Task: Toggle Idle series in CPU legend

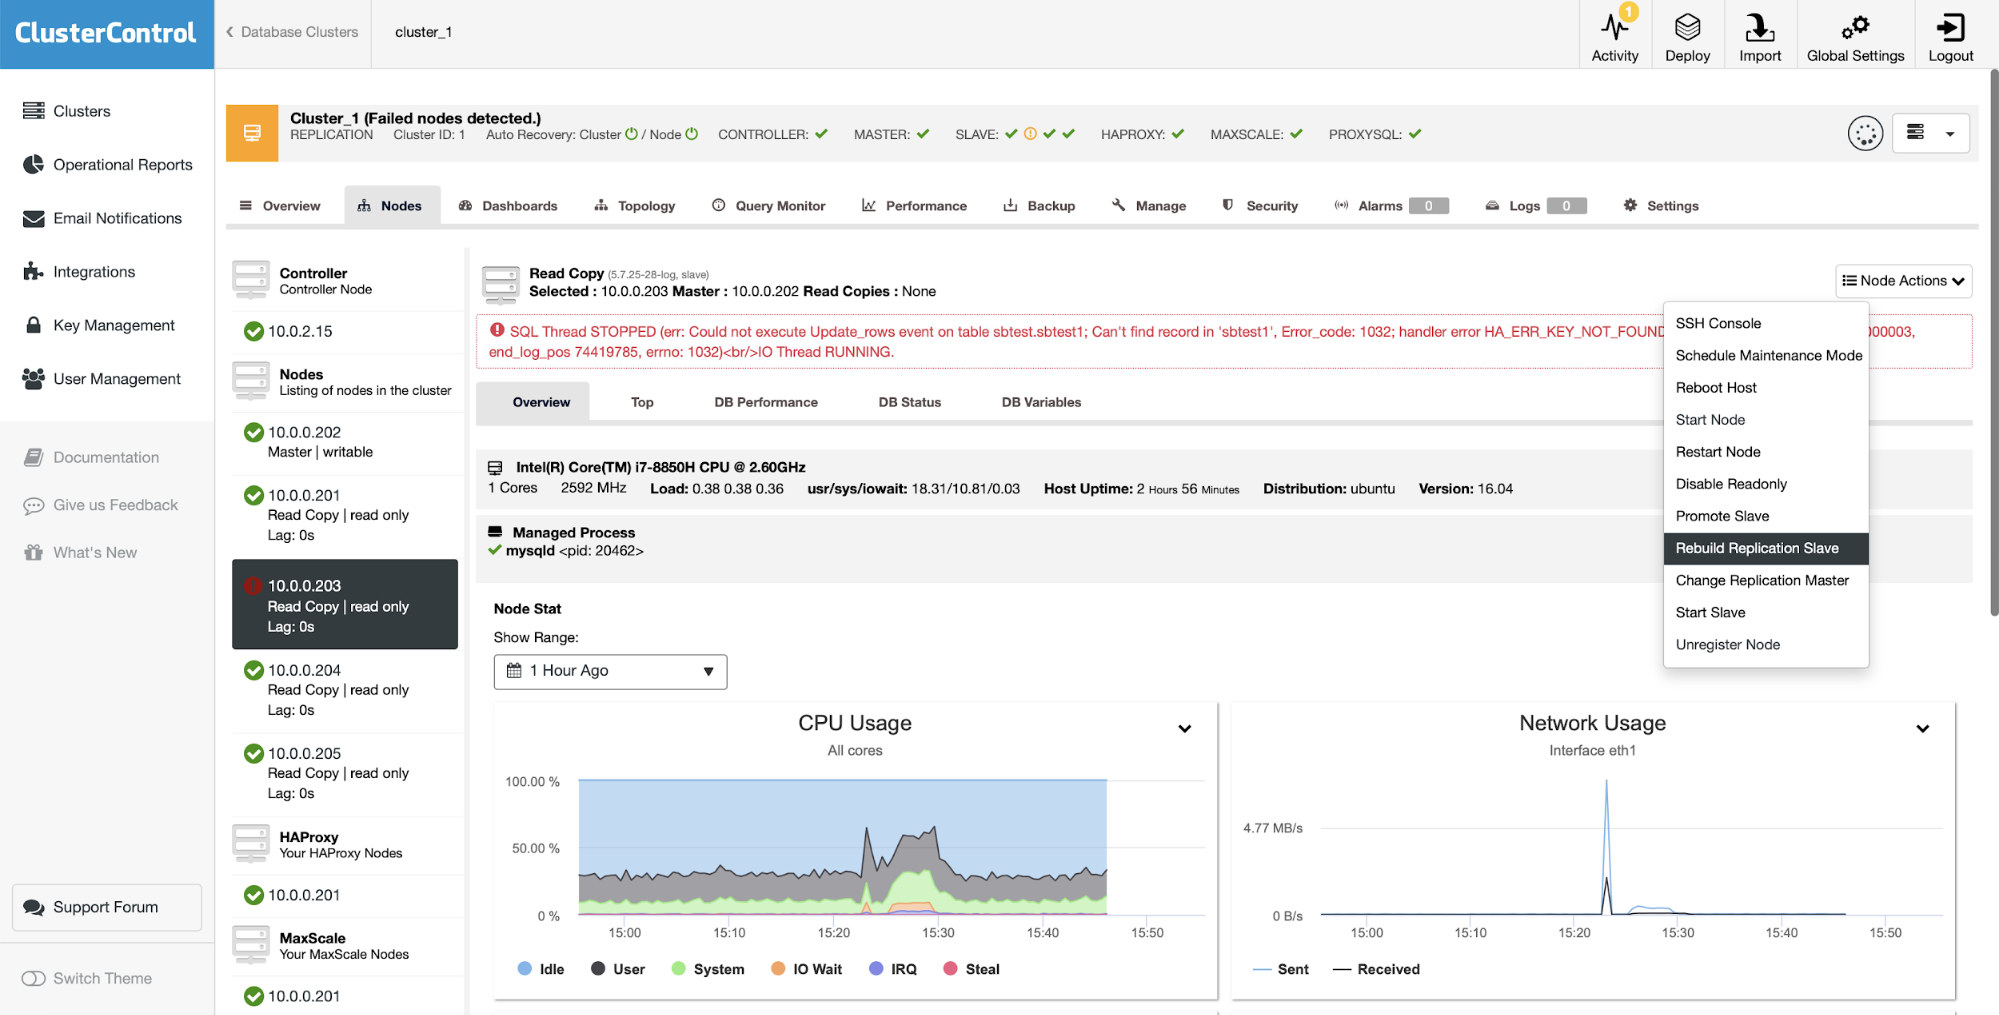Action: pyautogui.click(x=541, y=969)
